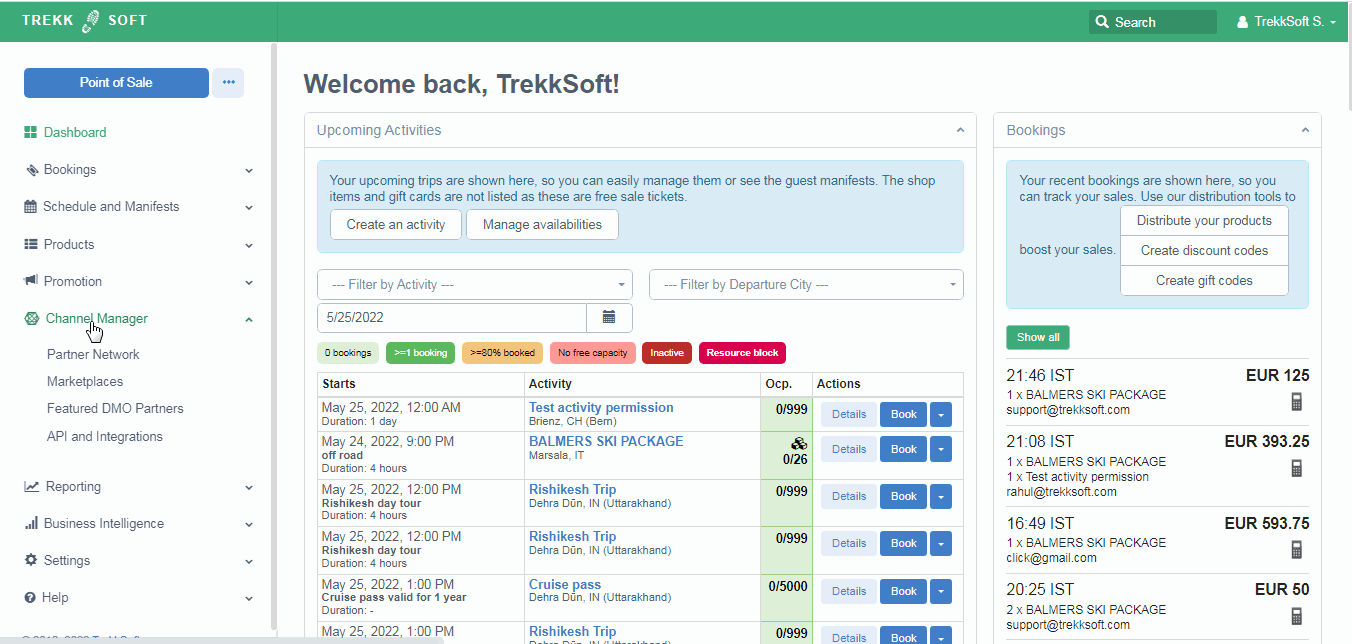The height and width of the screenshot is (644, 1352).
Task: Click the user profile icon in header
Action: point(1243,21)
